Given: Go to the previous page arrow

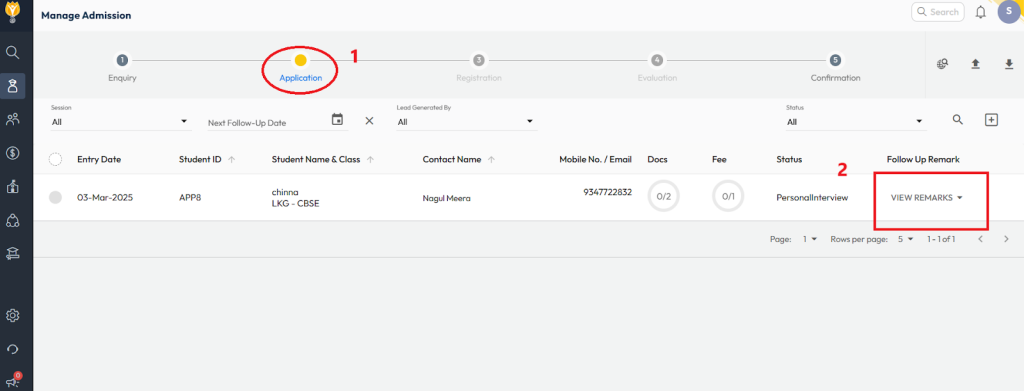Looking at the screenshot, I should pos(980,240).
